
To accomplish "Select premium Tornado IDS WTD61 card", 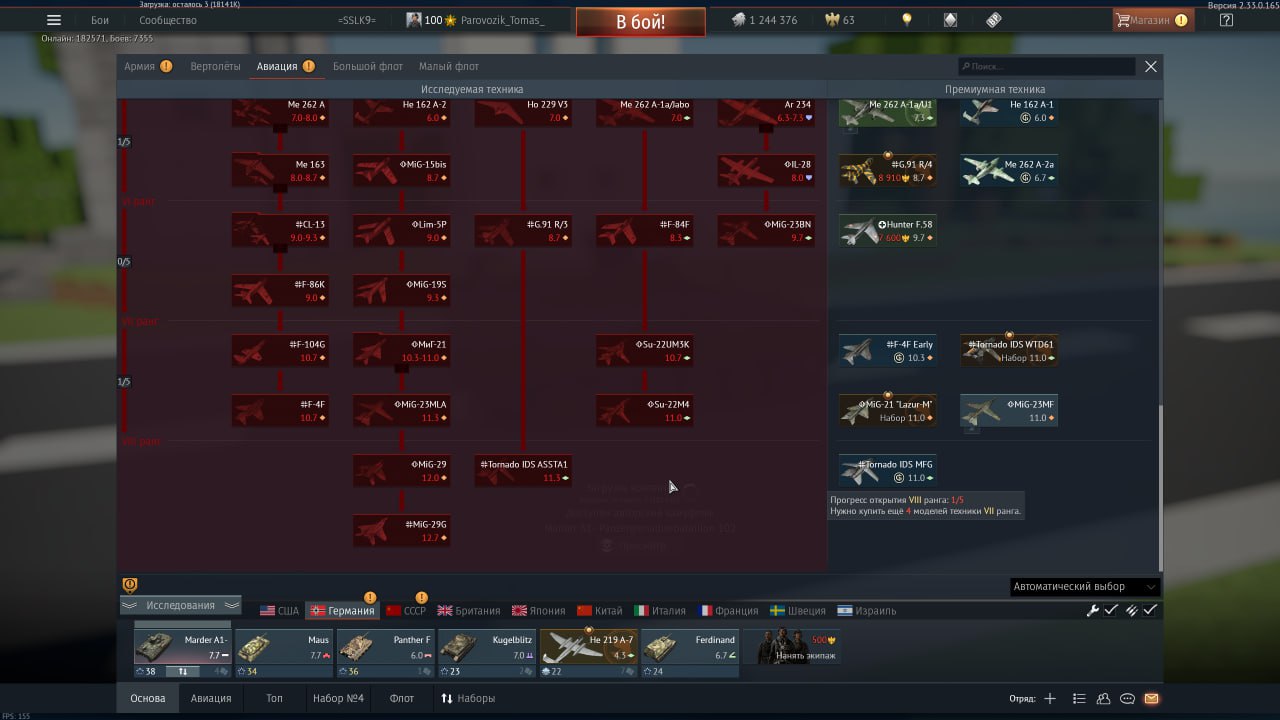I will pos(1009,351).
